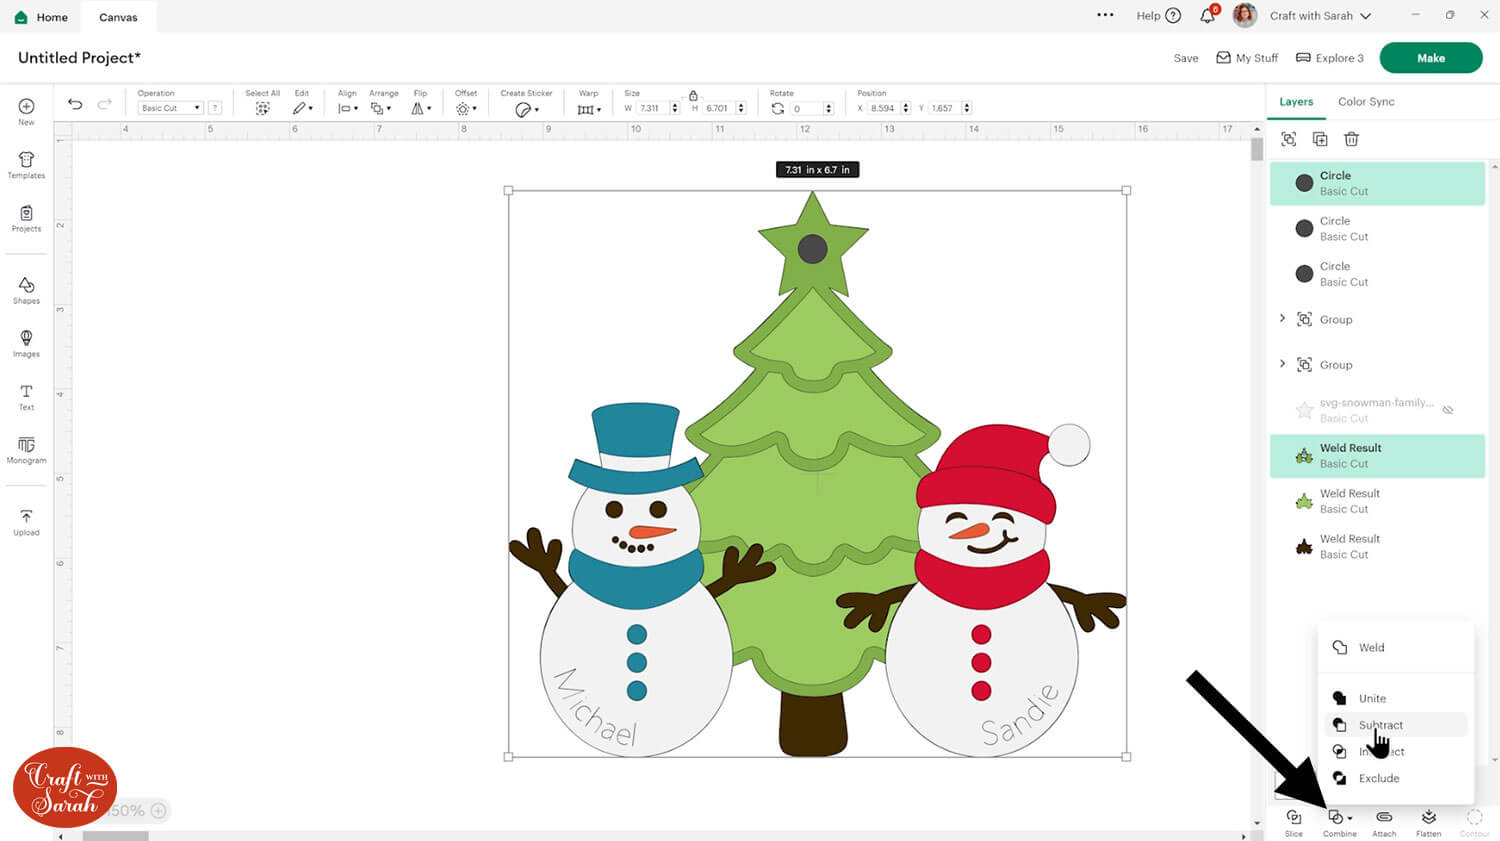Click the Templates icon in sidebar

[x=26, y=165]
